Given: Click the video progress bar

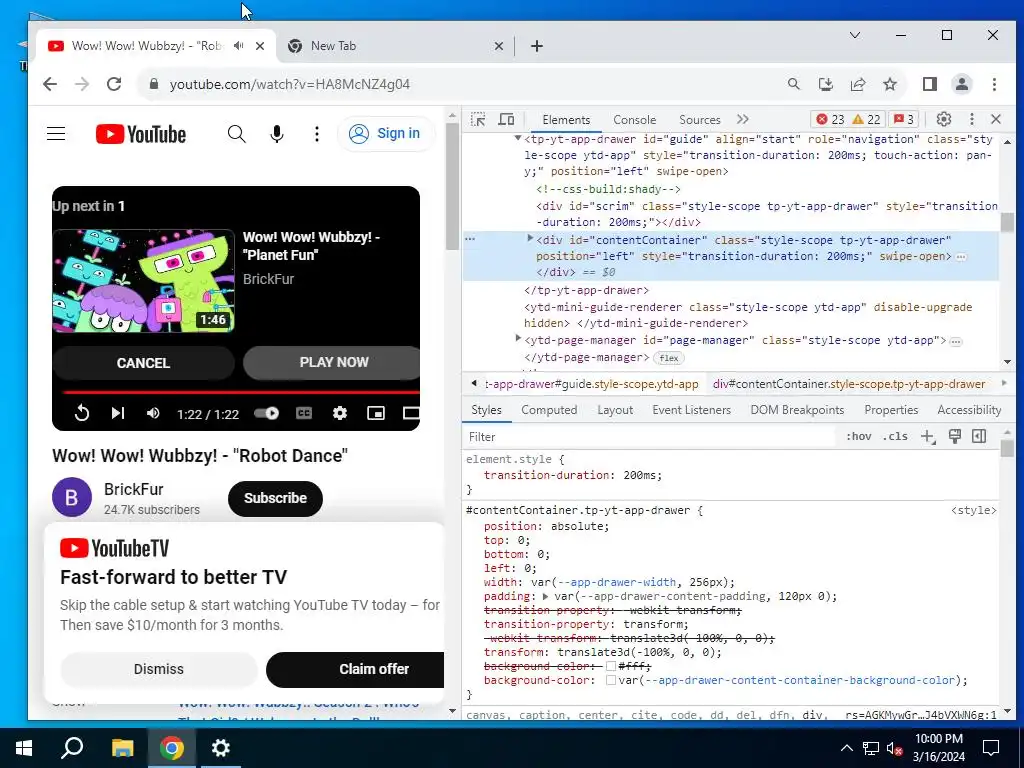Looking at the screenshot, I should (241, 392).
